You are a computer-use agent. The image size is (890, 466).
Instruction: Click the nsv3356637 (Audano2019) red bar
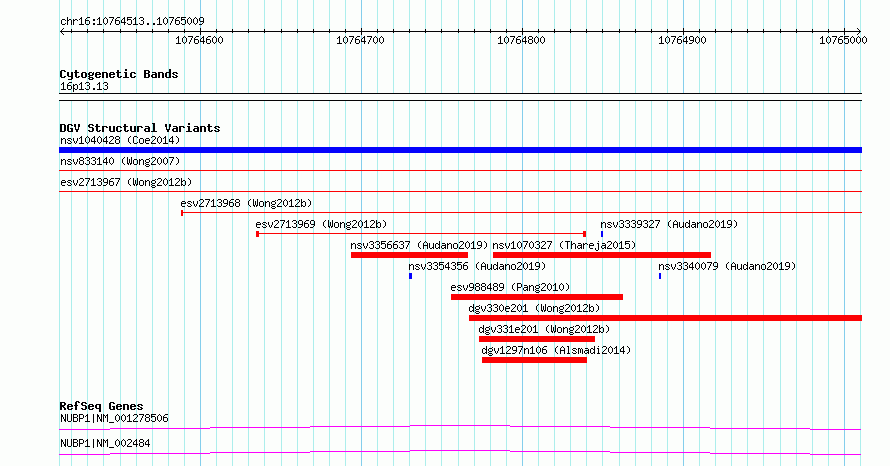409,255
